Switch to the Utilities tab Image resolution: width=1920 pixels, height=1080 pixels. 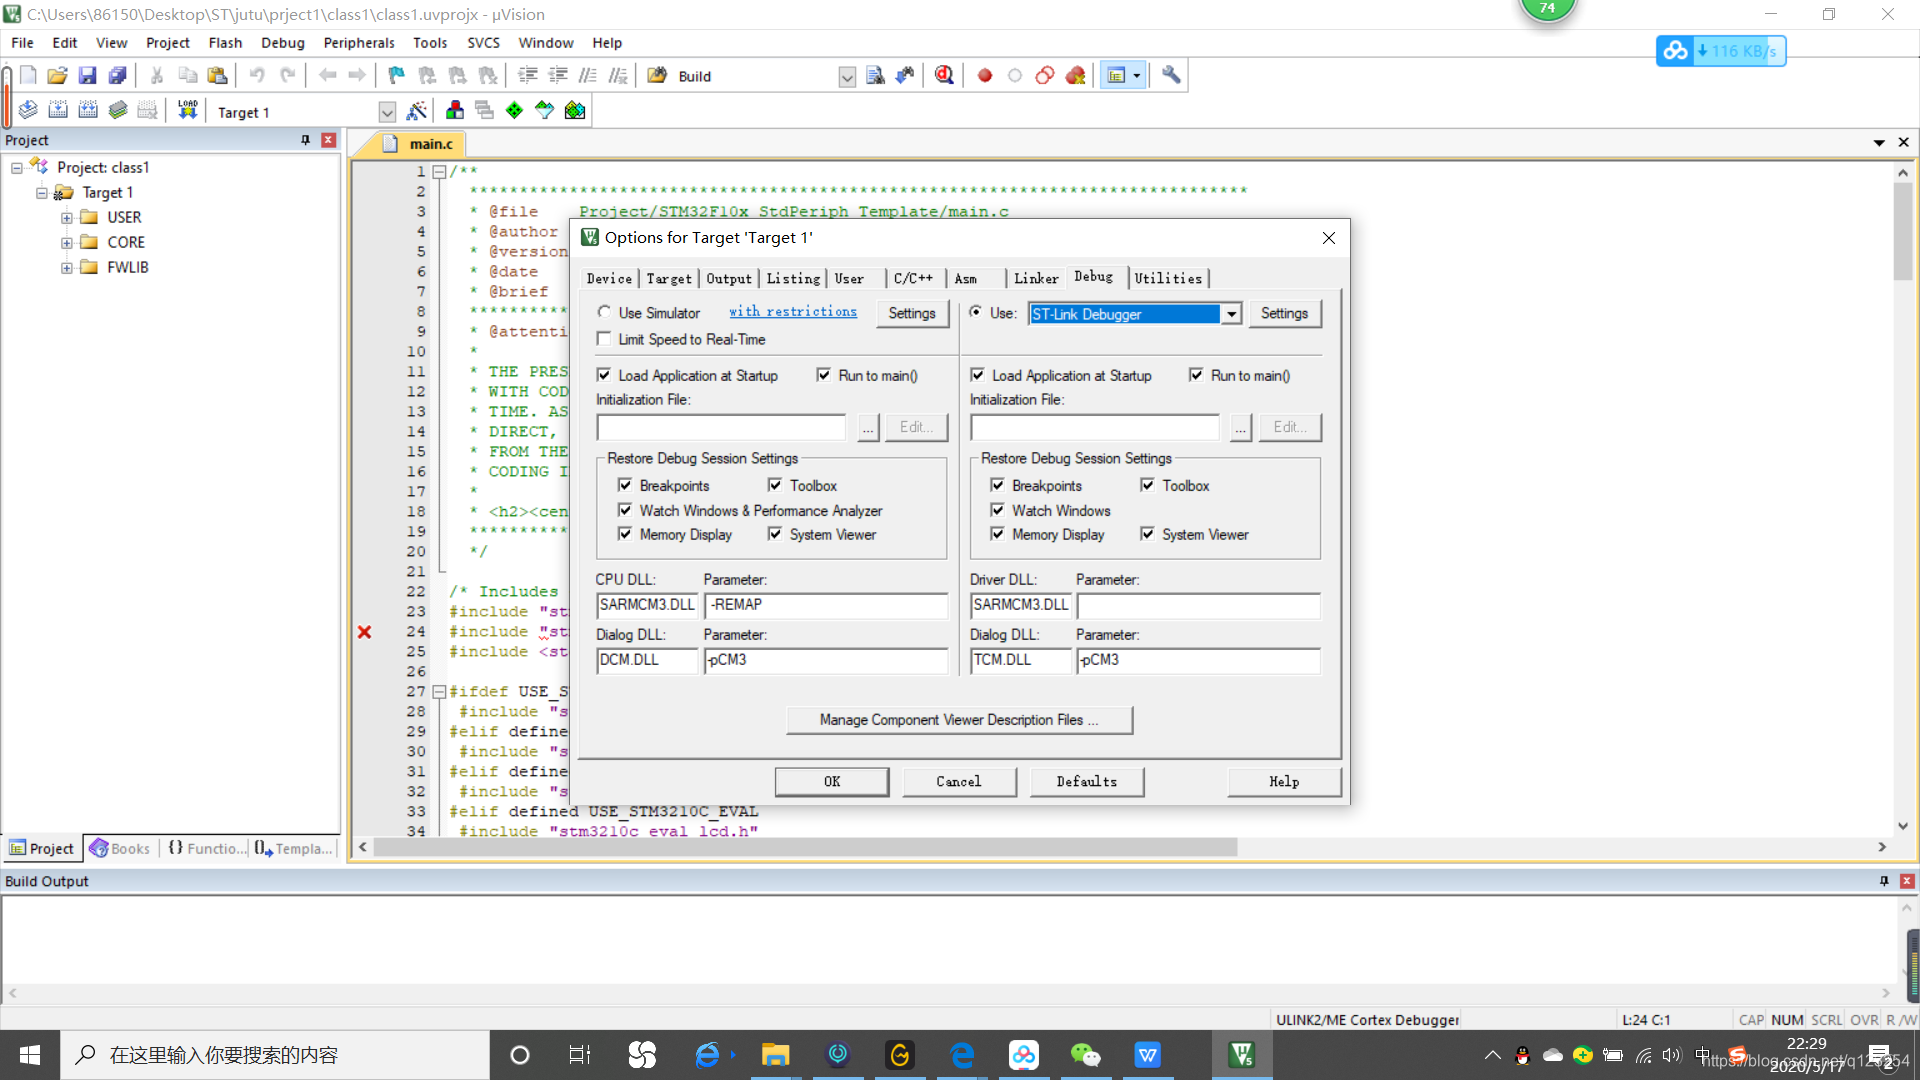(1168, 279)
